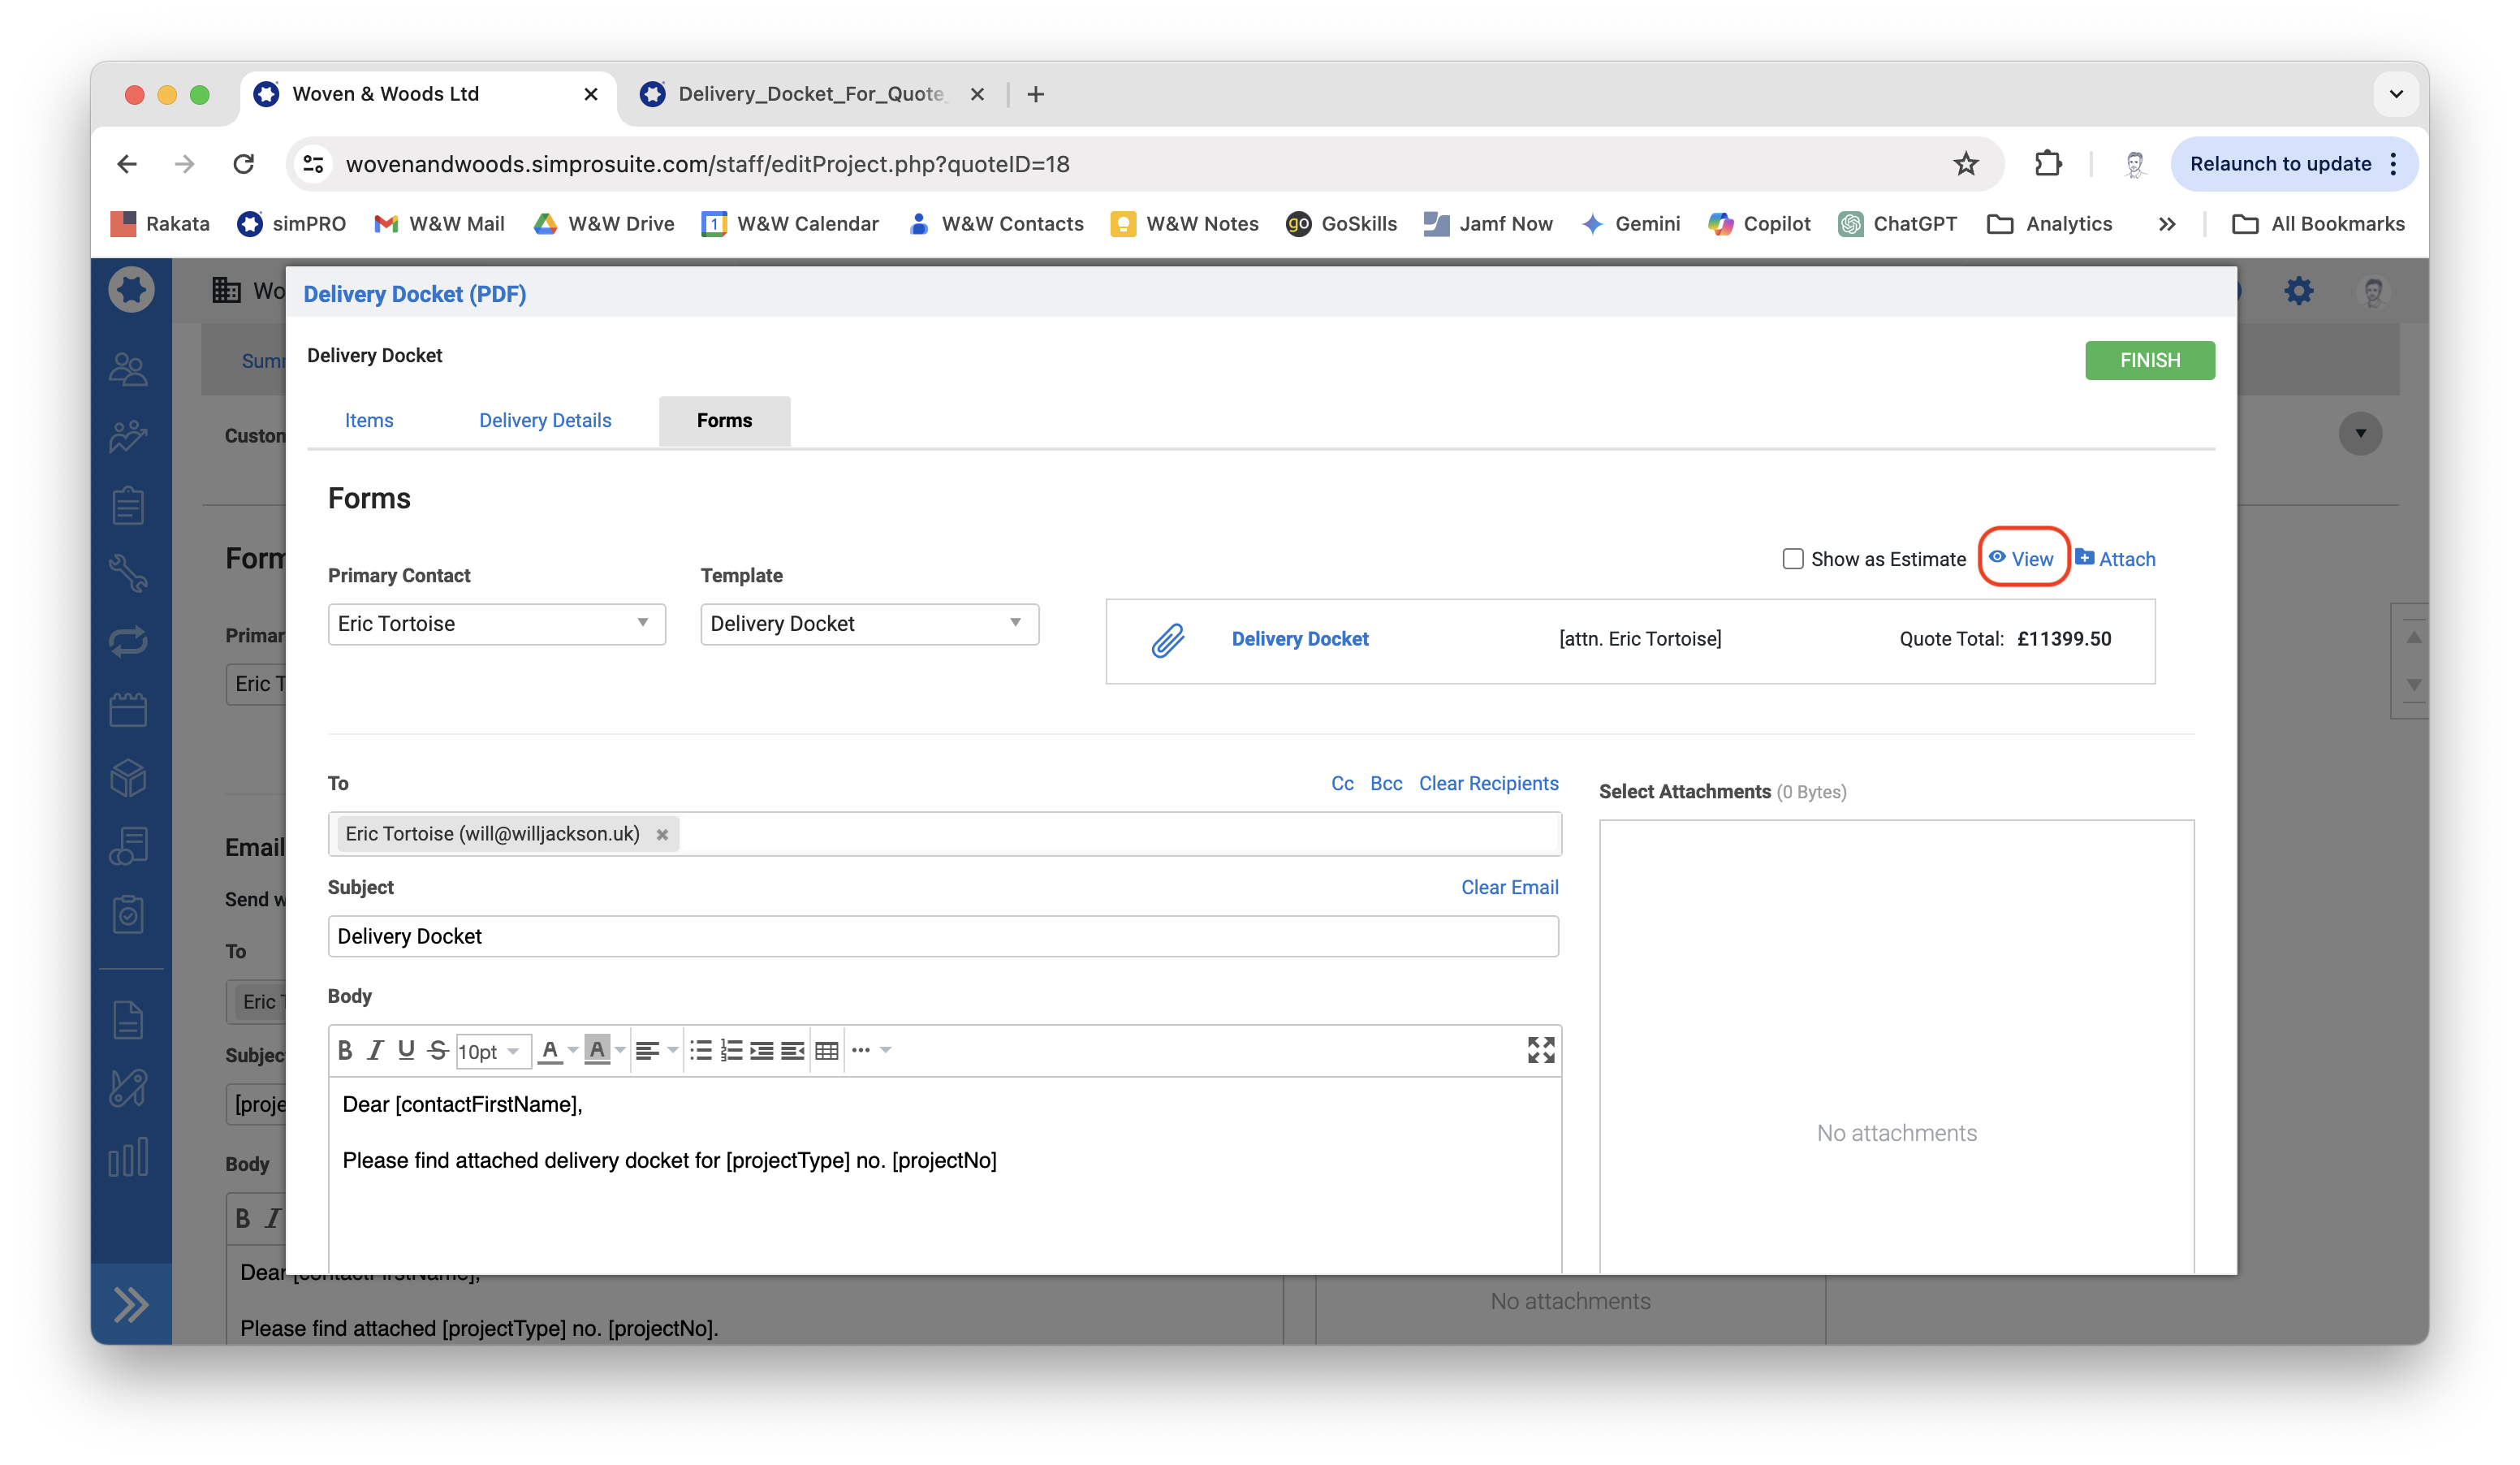The height and width of the screenshot is (1465, 2520).
Task: Click the Bold formatting icon in editor
Action: (345, 1050)
